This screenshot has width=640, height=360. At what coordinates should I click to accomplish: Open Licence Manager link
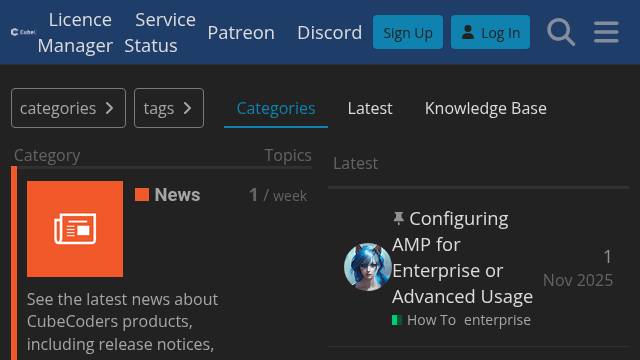pyautogui.click(x=76, y=32)
